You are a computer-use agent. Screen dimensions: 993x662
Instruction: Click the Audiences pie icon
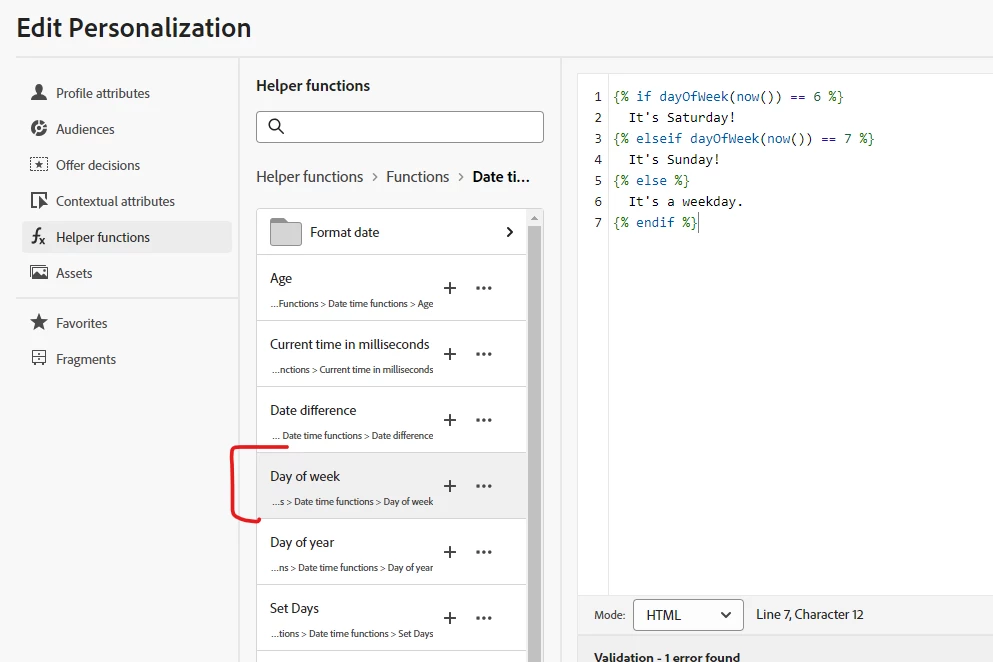[x=39, y=129]
